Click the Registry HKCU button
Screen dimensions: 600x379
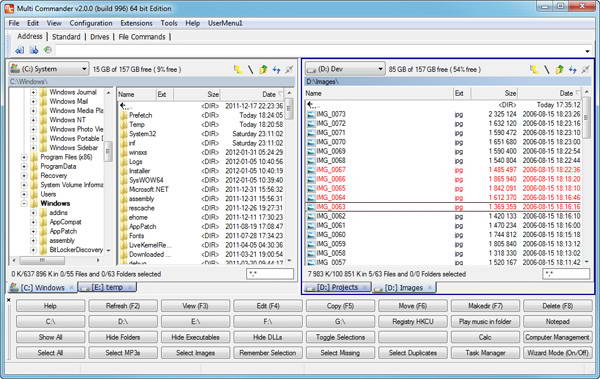point(413,322)
